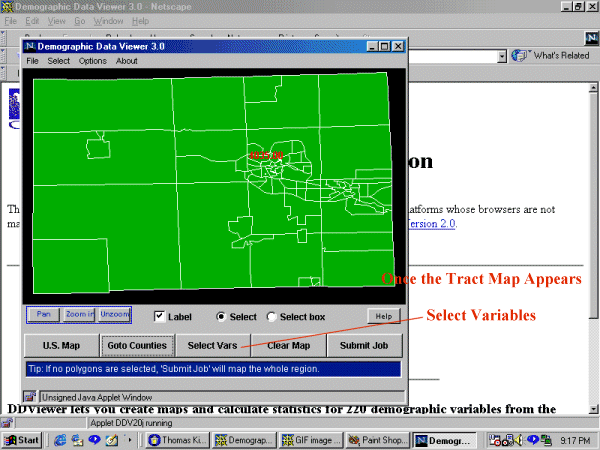This screenshot has width=600, height=450.
Task: Switch to Paint Shop taskbar item
Action: [x=378, y=440]
